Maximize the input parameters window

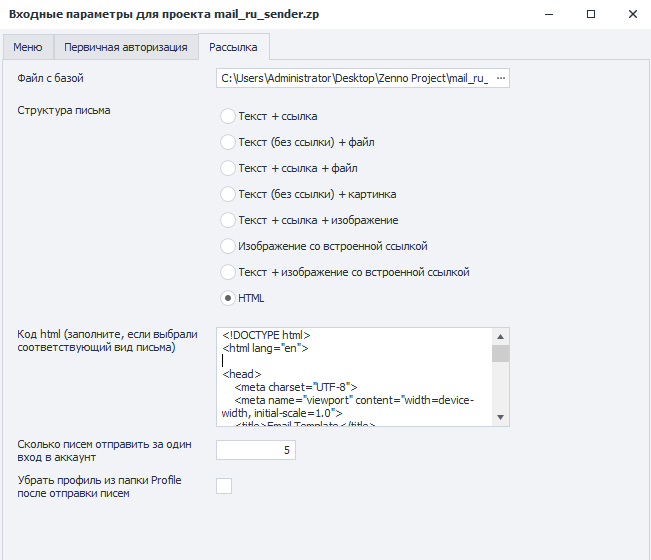(591, 15)
